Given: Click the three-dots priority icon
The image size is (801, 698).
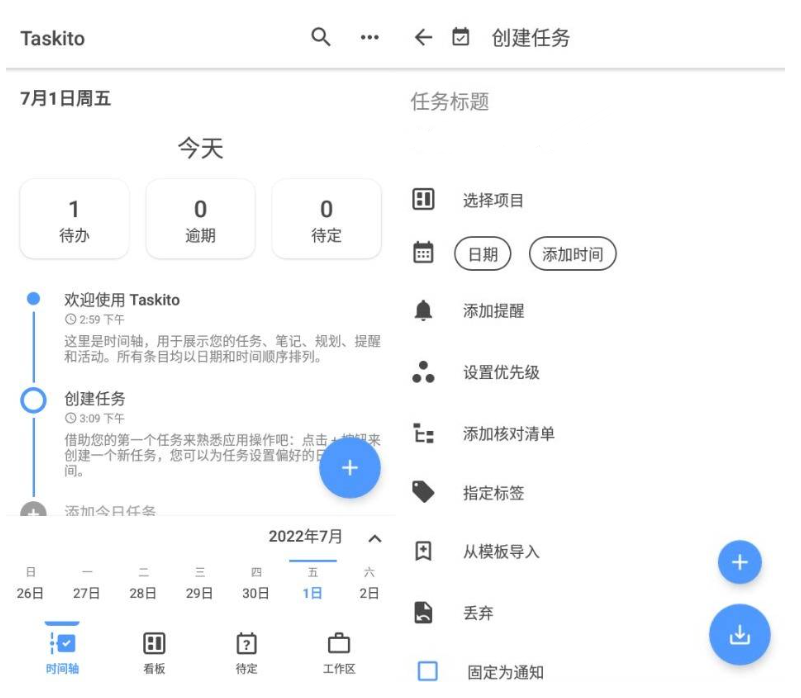Looking at the screenshot, I should click(423, 372).
